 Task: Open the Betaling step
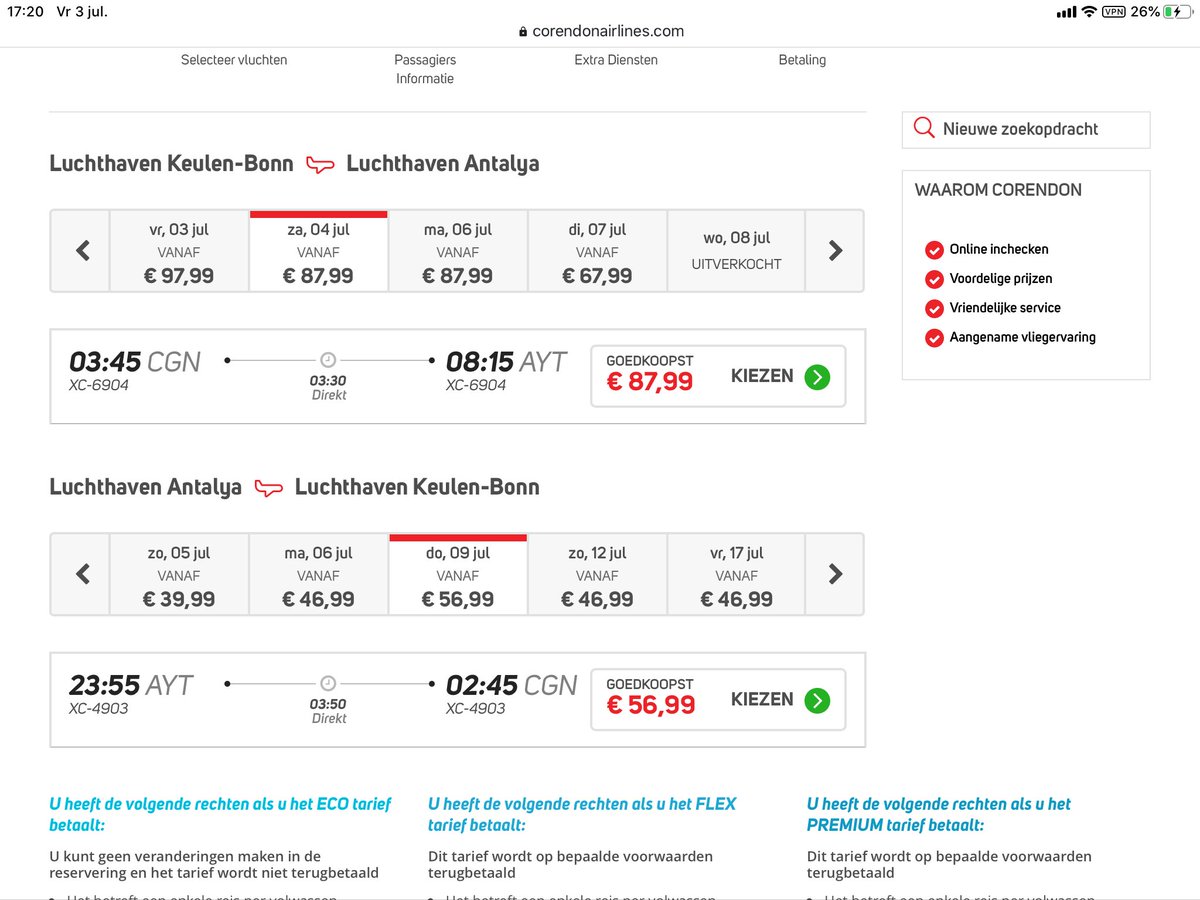click(802, 60)
